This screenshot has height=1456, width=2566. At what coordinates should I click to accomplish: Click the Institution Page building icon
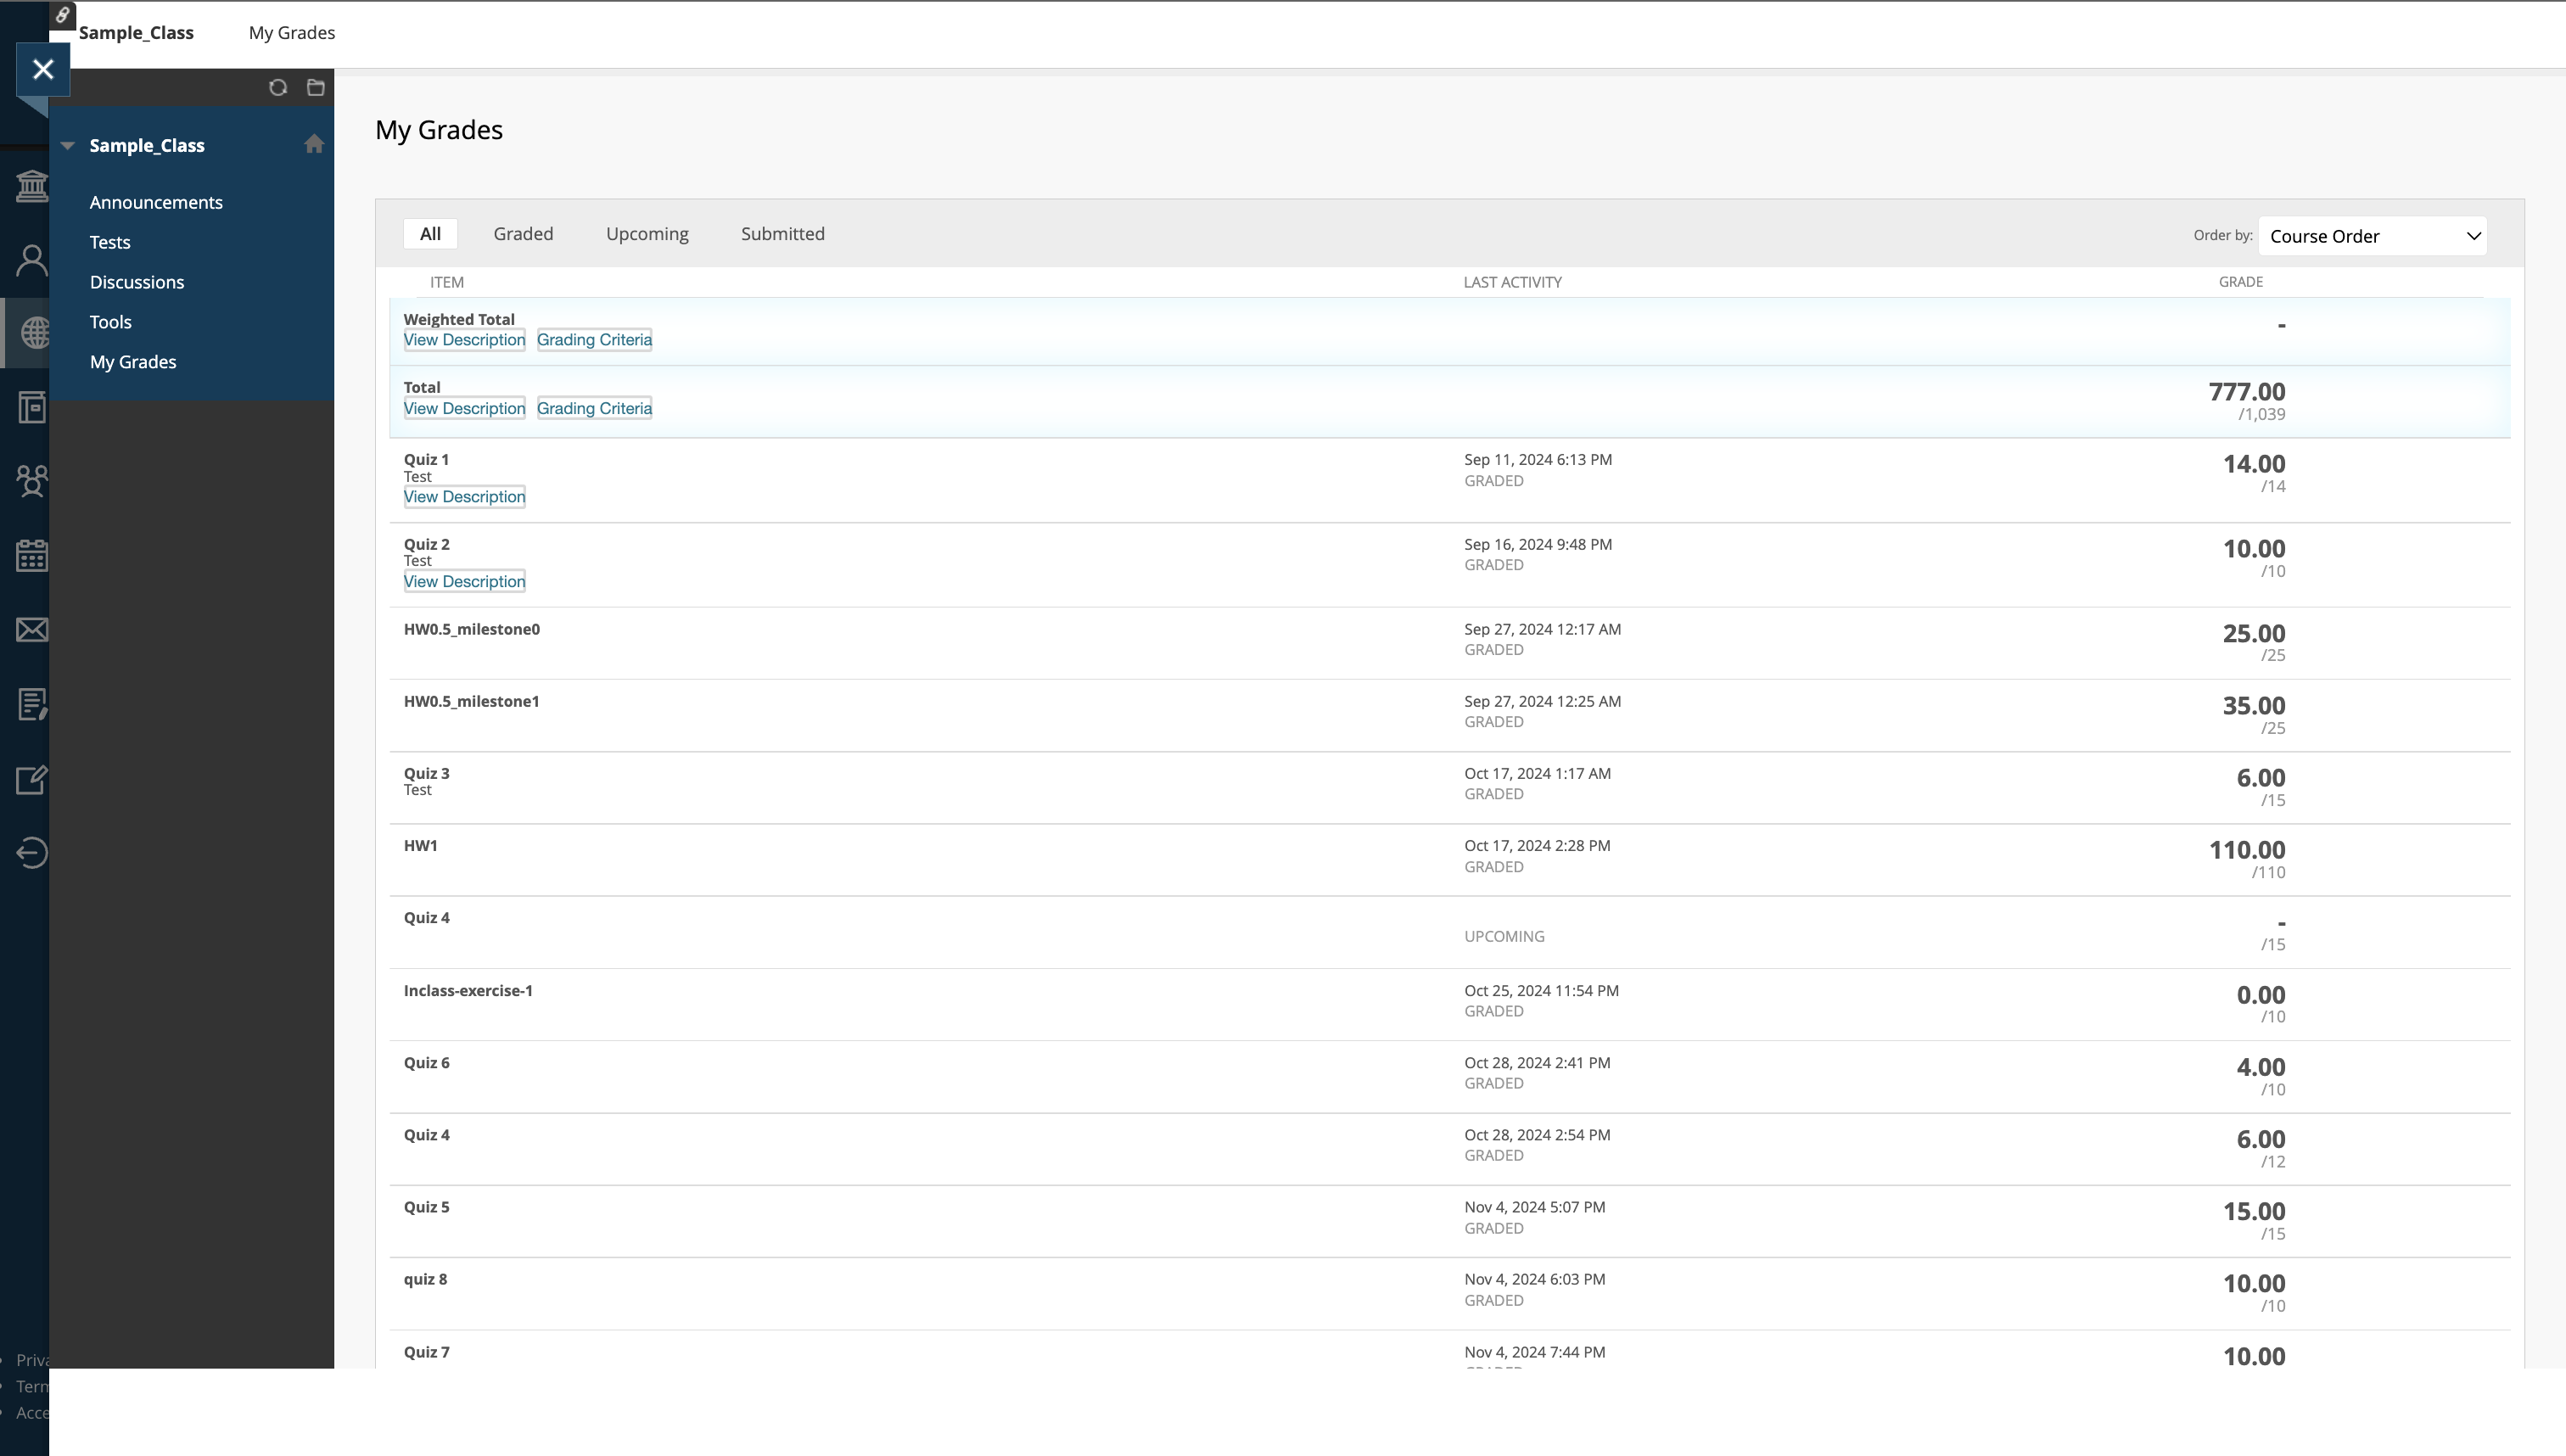31,186
